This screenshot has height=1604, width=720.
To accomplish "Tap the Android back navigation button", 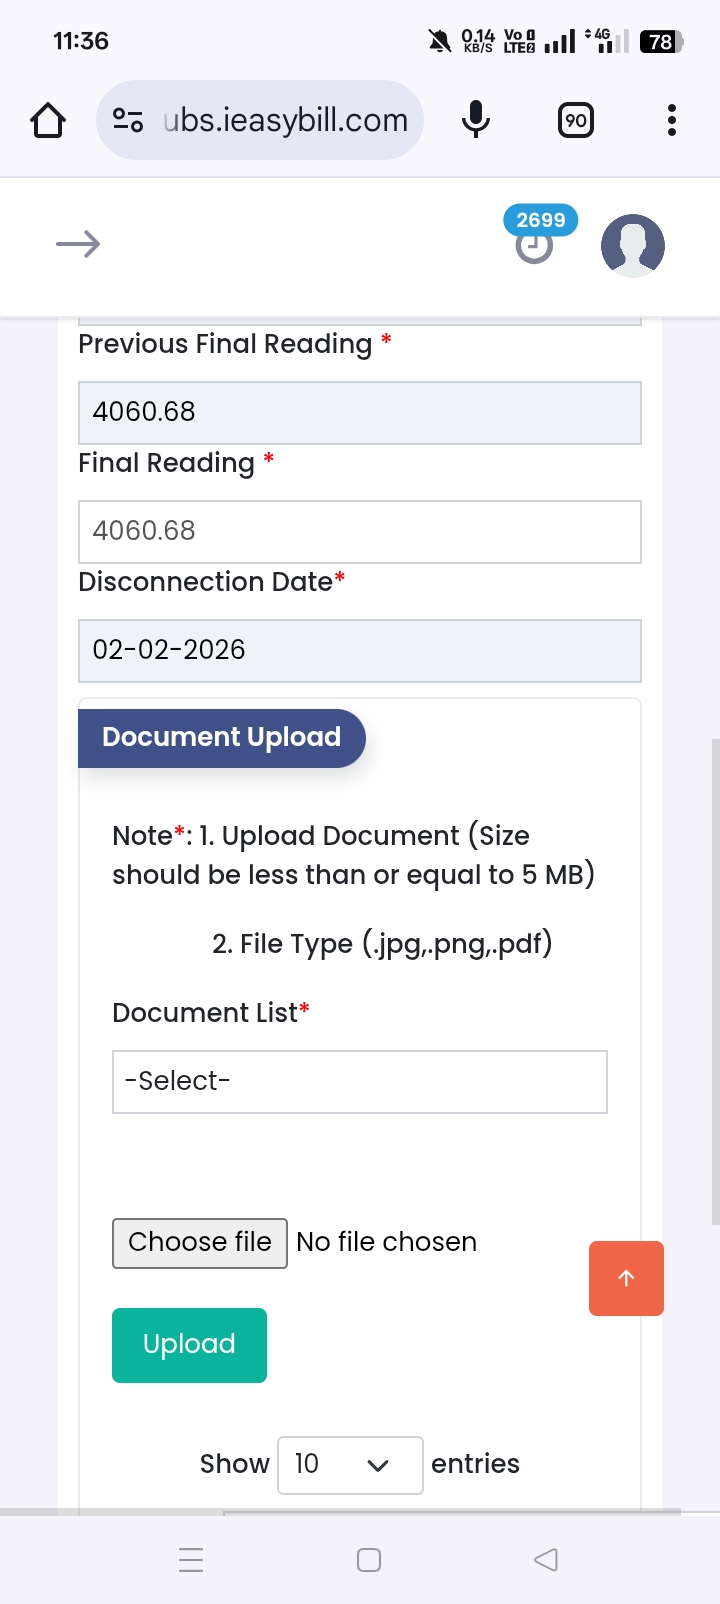I will pos(546,1560).
